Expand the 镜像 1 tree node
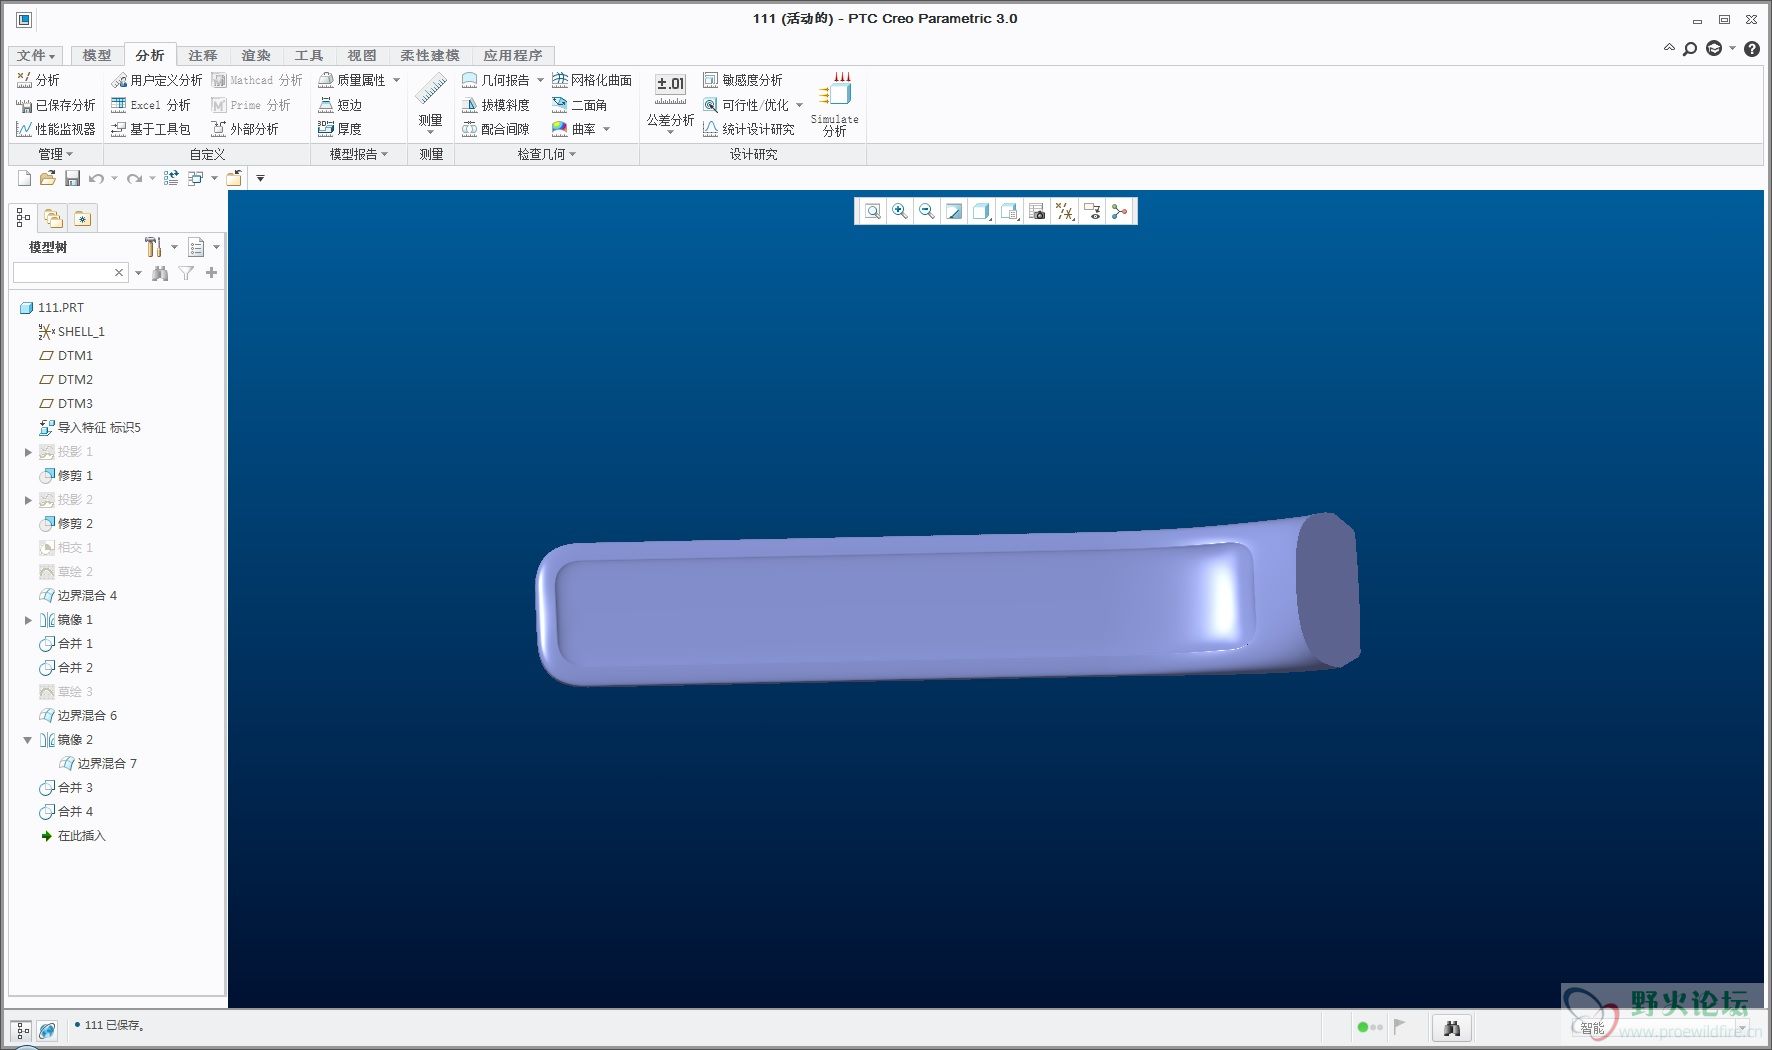The image size is (1772, 1050). 28,620
